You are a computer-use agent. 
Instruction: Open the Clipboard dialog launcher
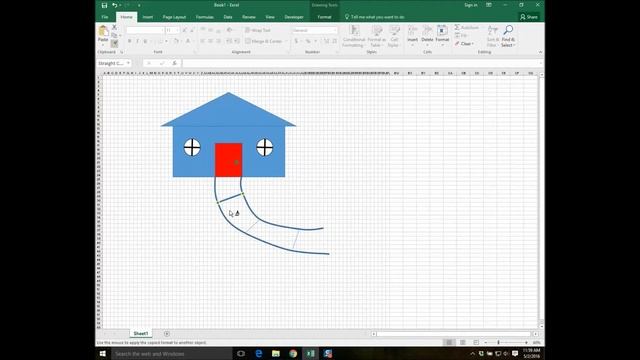click(122, 52)
